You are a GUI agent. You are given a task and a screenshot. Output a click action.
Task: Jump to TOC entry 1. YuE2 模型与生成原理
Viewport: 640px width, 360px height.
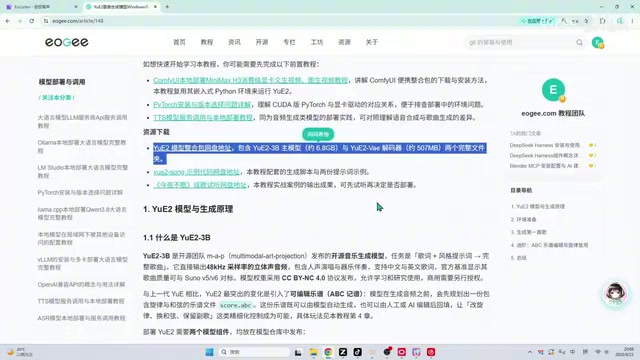pos(538,207)
